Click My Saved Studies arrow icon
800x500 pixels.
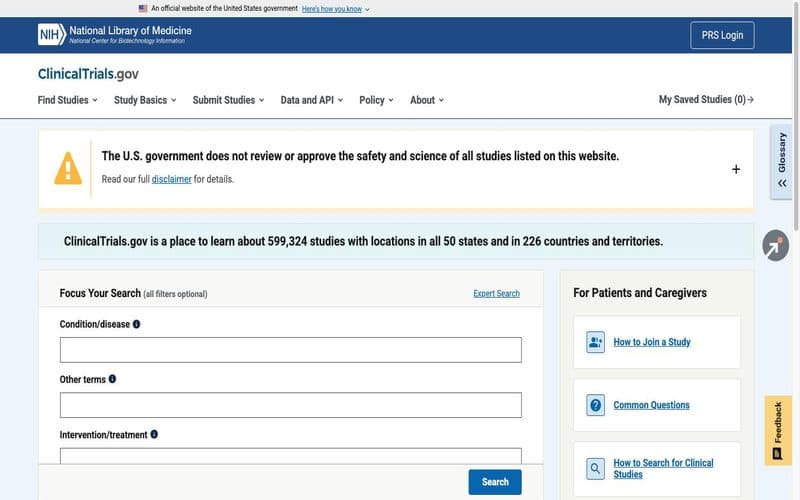point(751,99)
